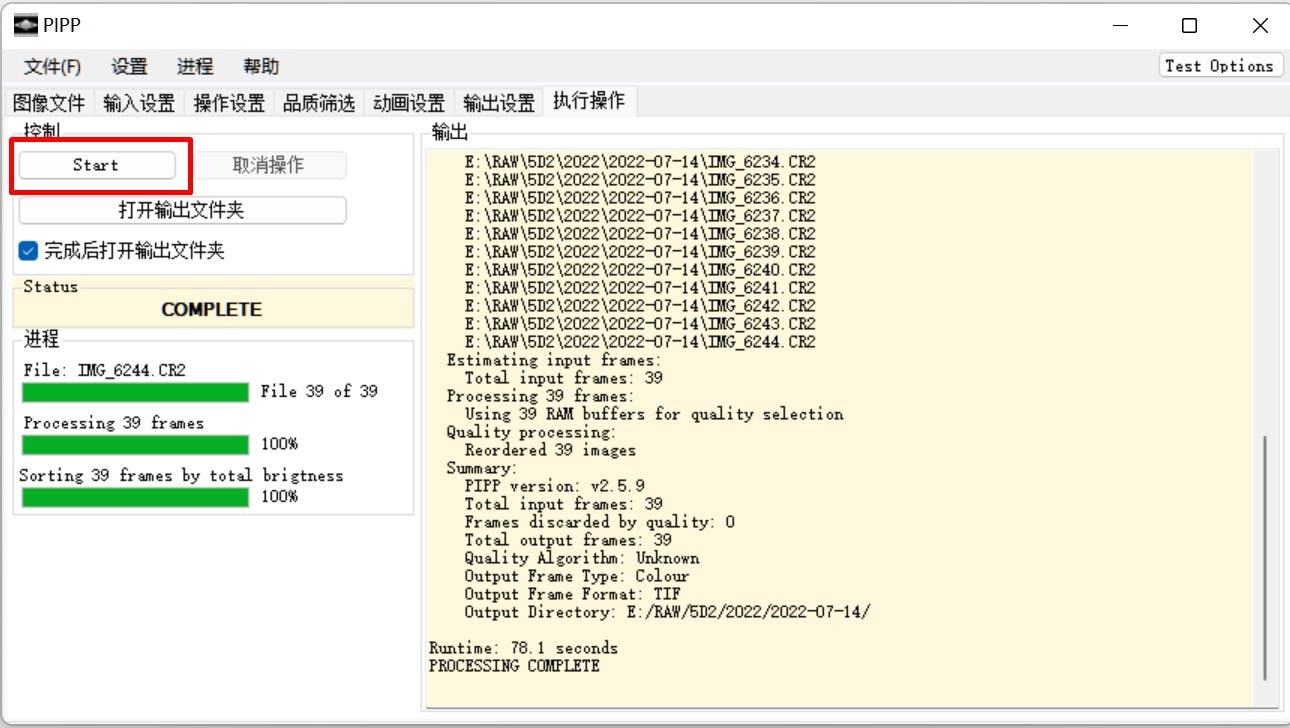Click 'Output Frame Format: TIF' line
This screenshot has height=728, width=1290.
(x=572, y=594)
